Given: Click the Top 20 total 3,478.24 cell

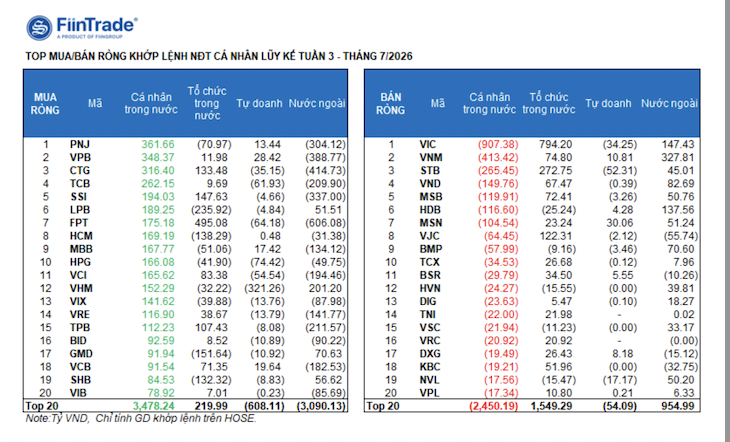Looking at the screenshot, I should [154, 406].
